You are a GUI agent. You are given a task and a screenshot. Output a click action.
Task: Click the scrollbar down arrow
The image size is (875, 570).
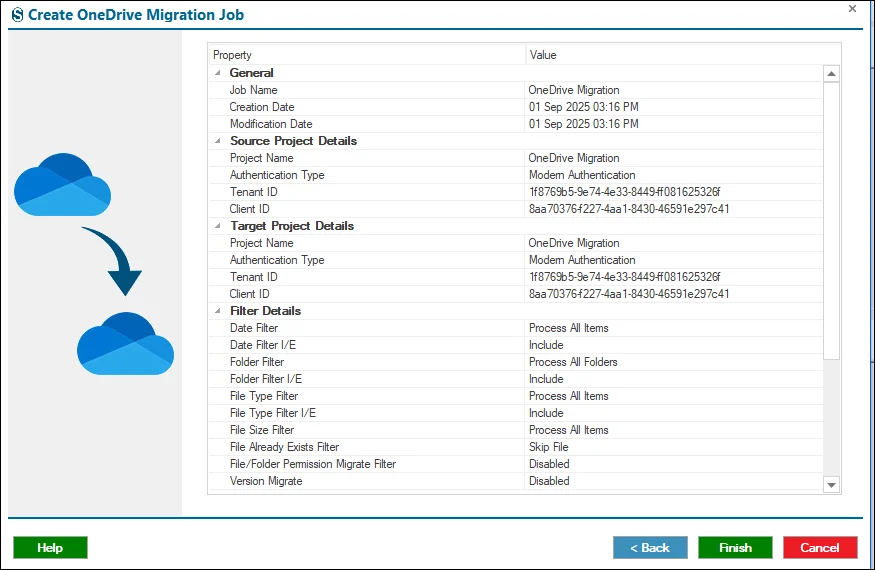pyautogui.click(x=831, y=485)
